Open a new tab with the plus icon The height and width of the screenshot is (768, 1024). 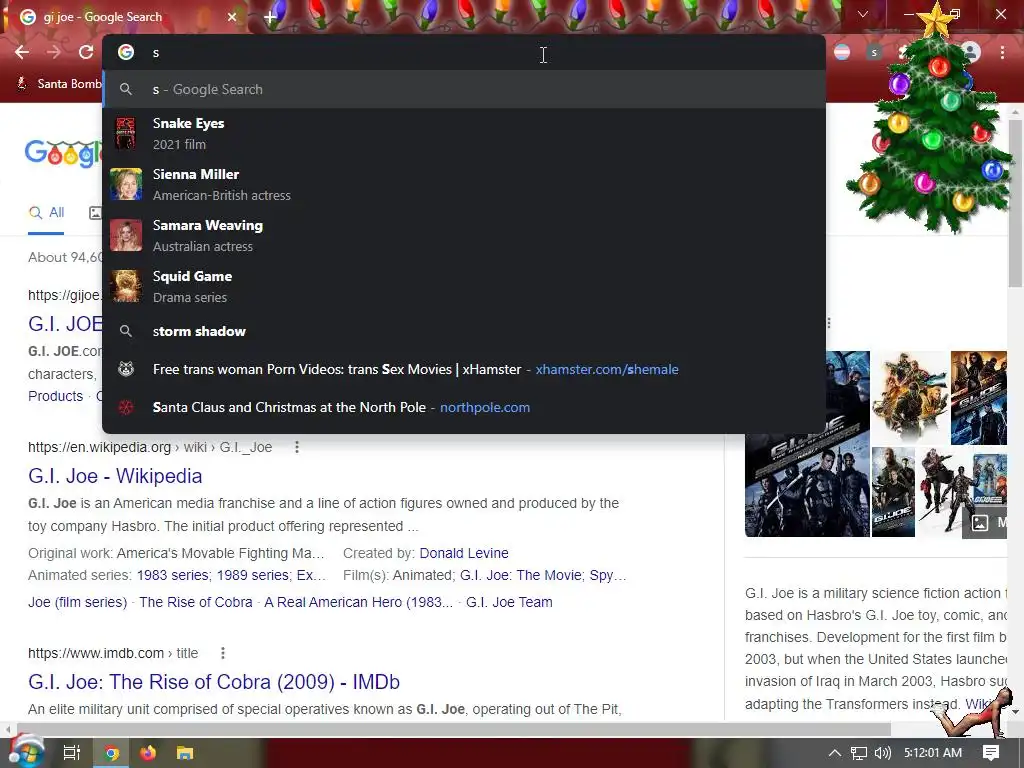pyautogui.click(x=270, y=18)
